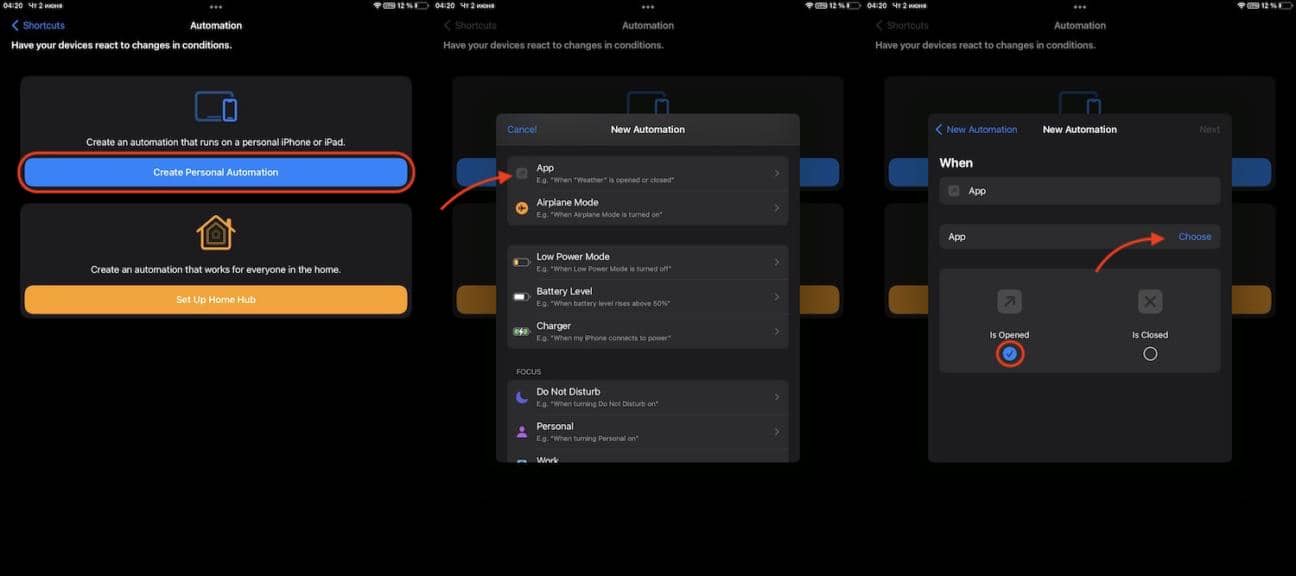
Task: Expand the Personal focus row chevron
Action: pyautogui.click(x=777, y=432)
